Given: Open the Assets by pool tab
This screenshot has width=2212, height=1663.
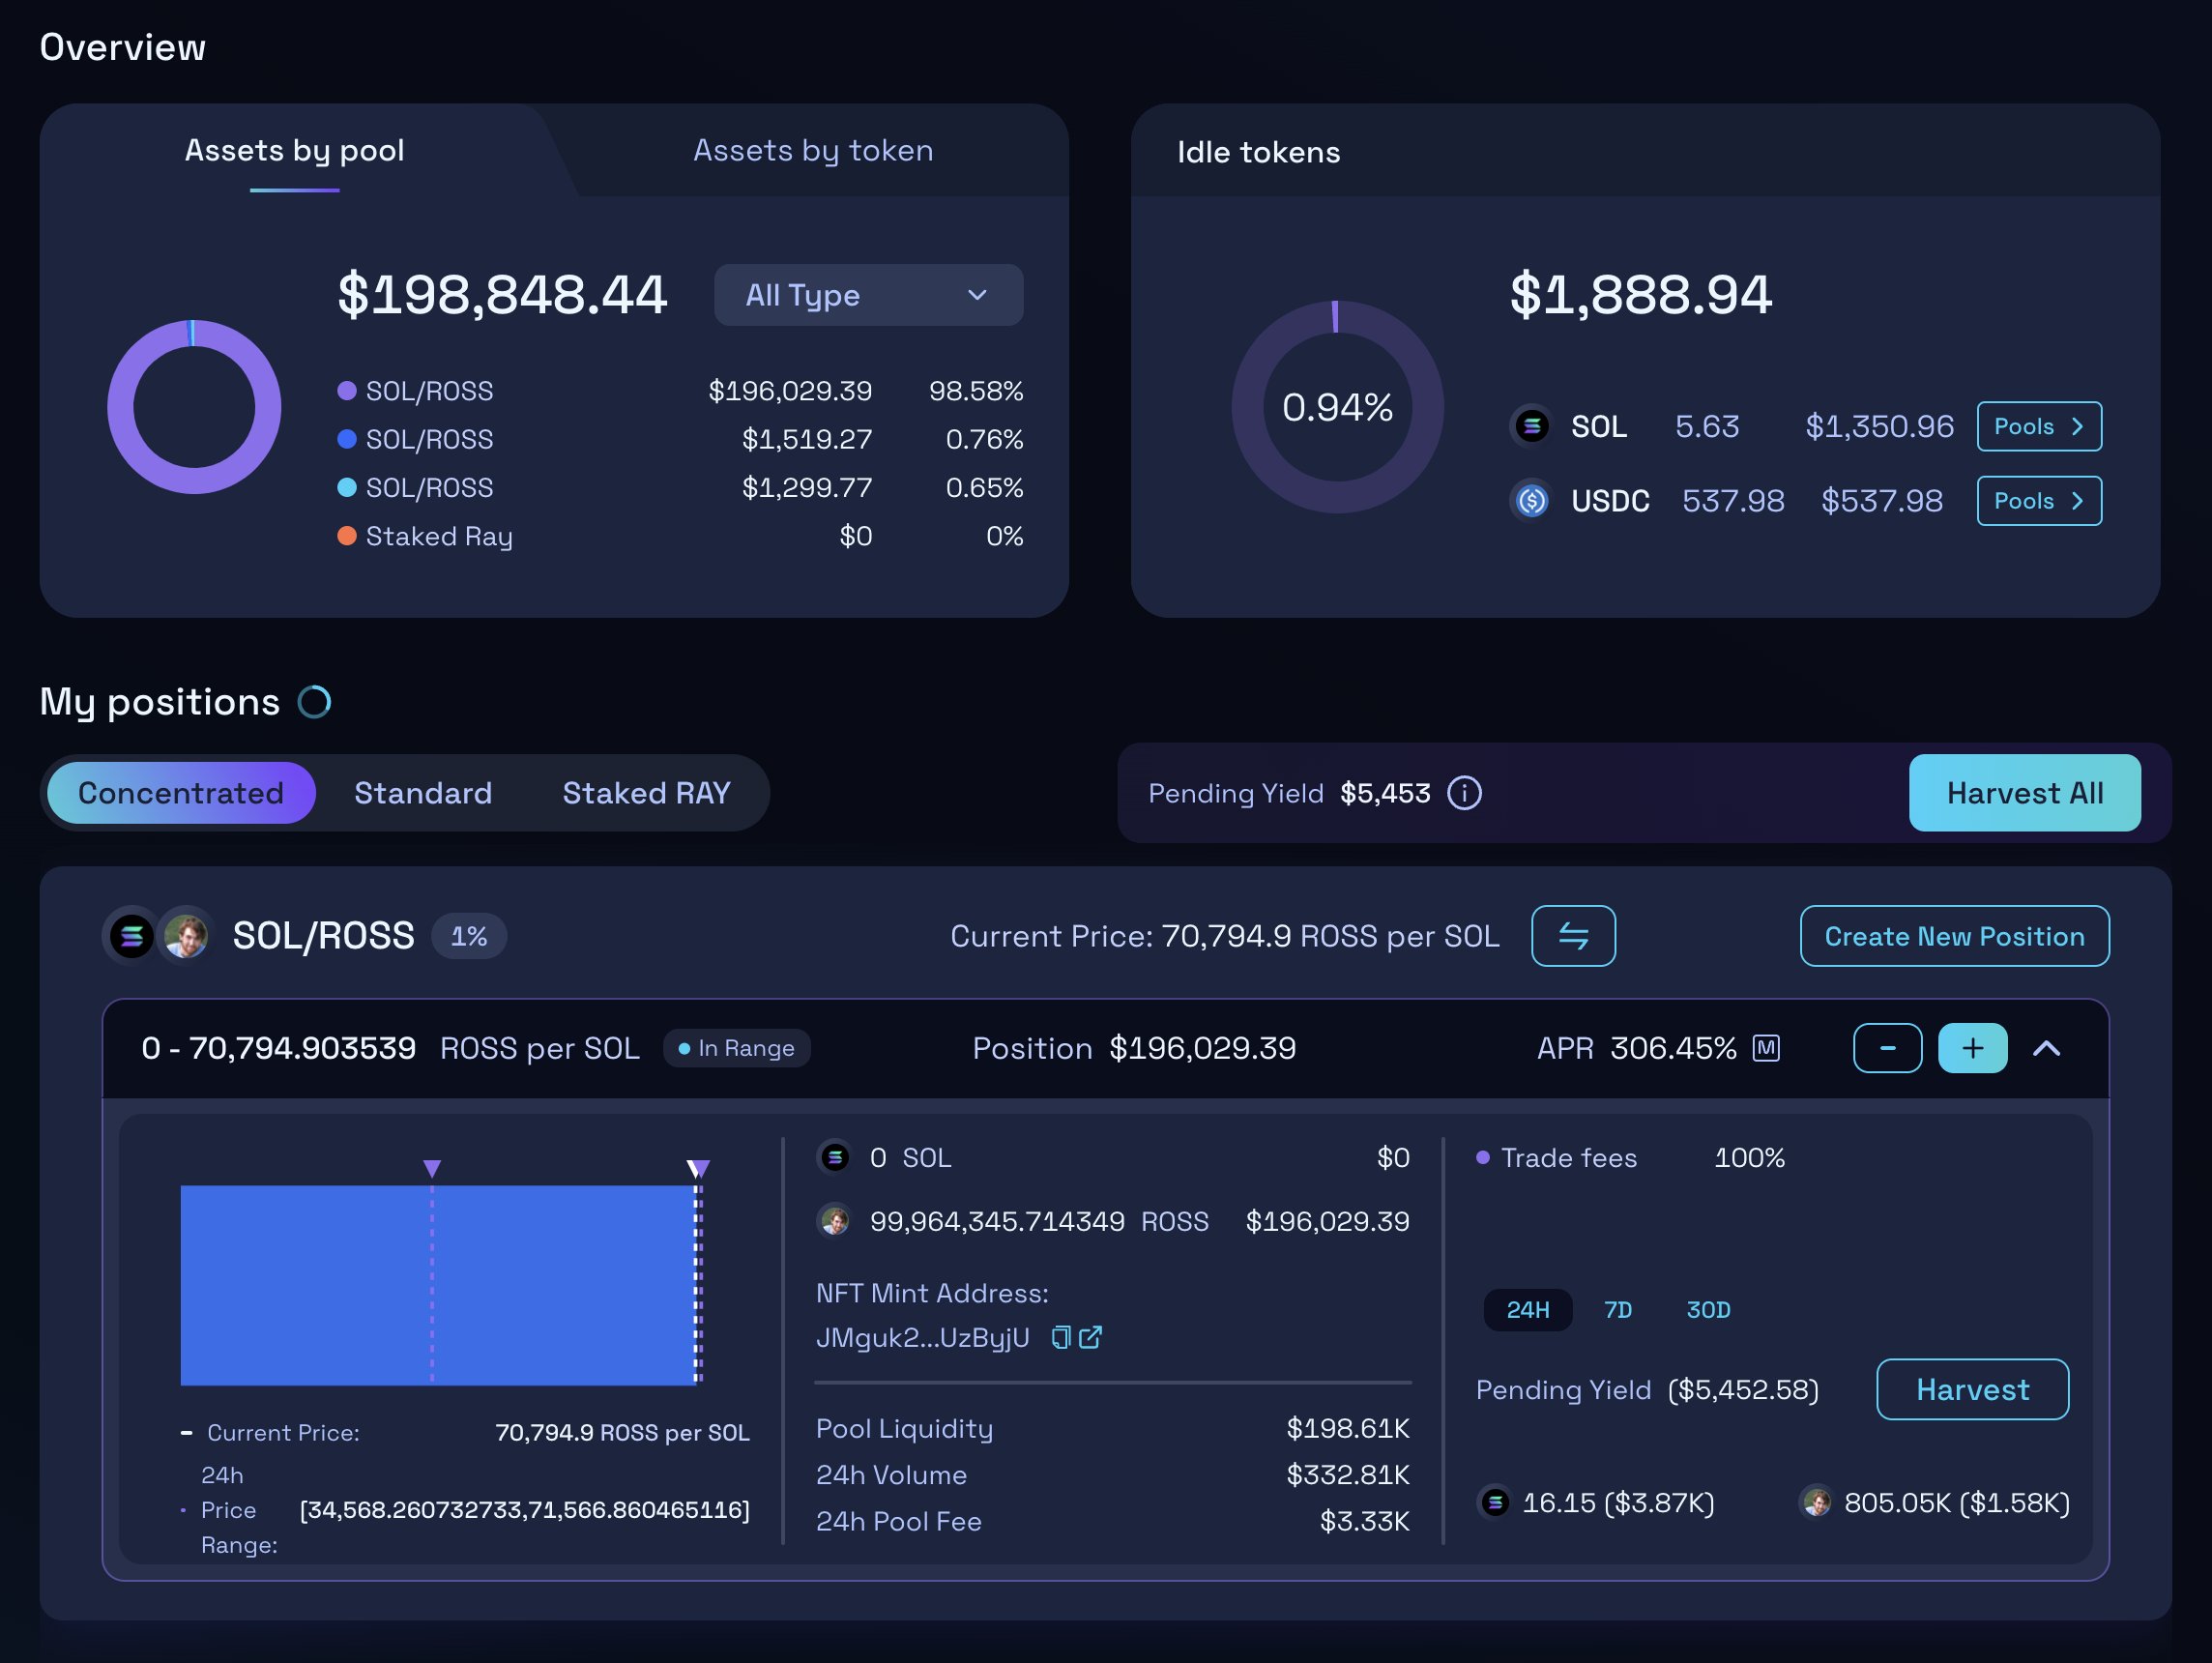Looking at the screenshot, I should pos(294,150).
